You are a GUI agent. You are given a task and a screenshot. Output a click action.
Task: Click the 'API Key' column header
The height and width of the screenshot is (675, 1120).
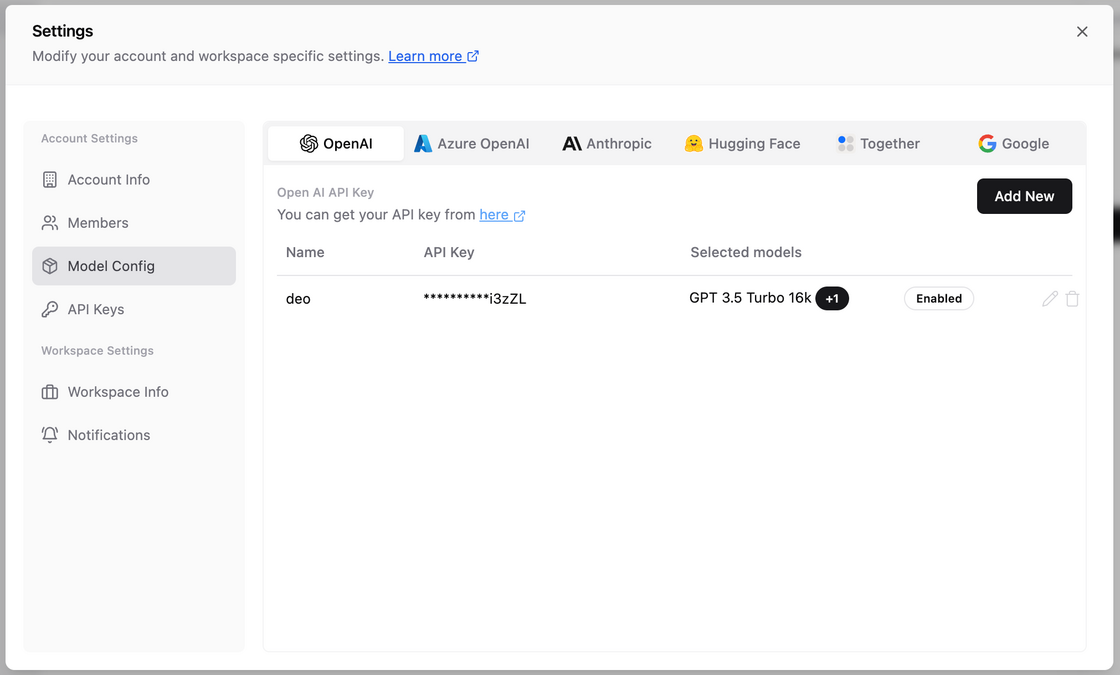(449, 252)
